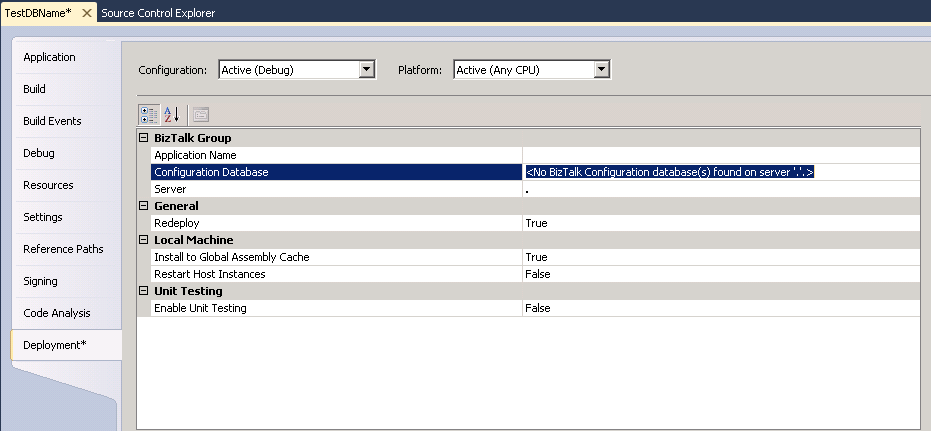Open the Code Analysis properties page
The height and width of the screenshot is (431, 931).
[x=57, y=313]
